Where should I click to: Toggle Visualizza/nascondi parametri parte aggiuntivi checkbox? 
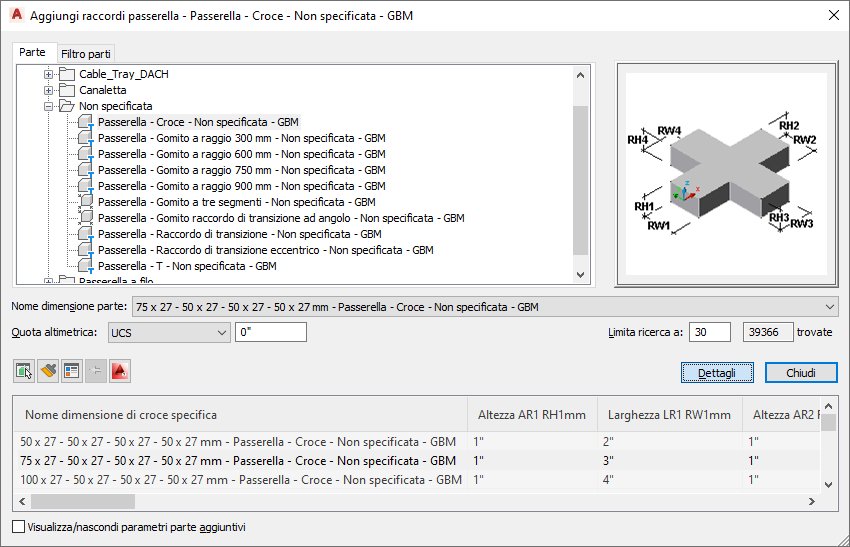click(18, 526)
